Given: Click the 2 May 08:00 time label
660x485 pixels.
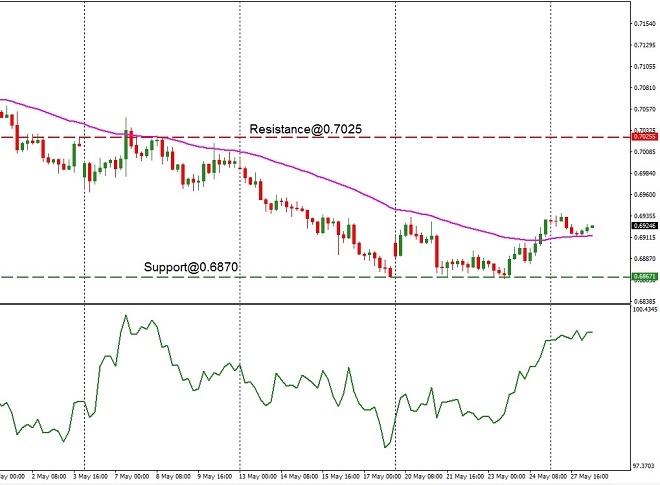Looking at the screenshot, I should click(x=49, y=477).
